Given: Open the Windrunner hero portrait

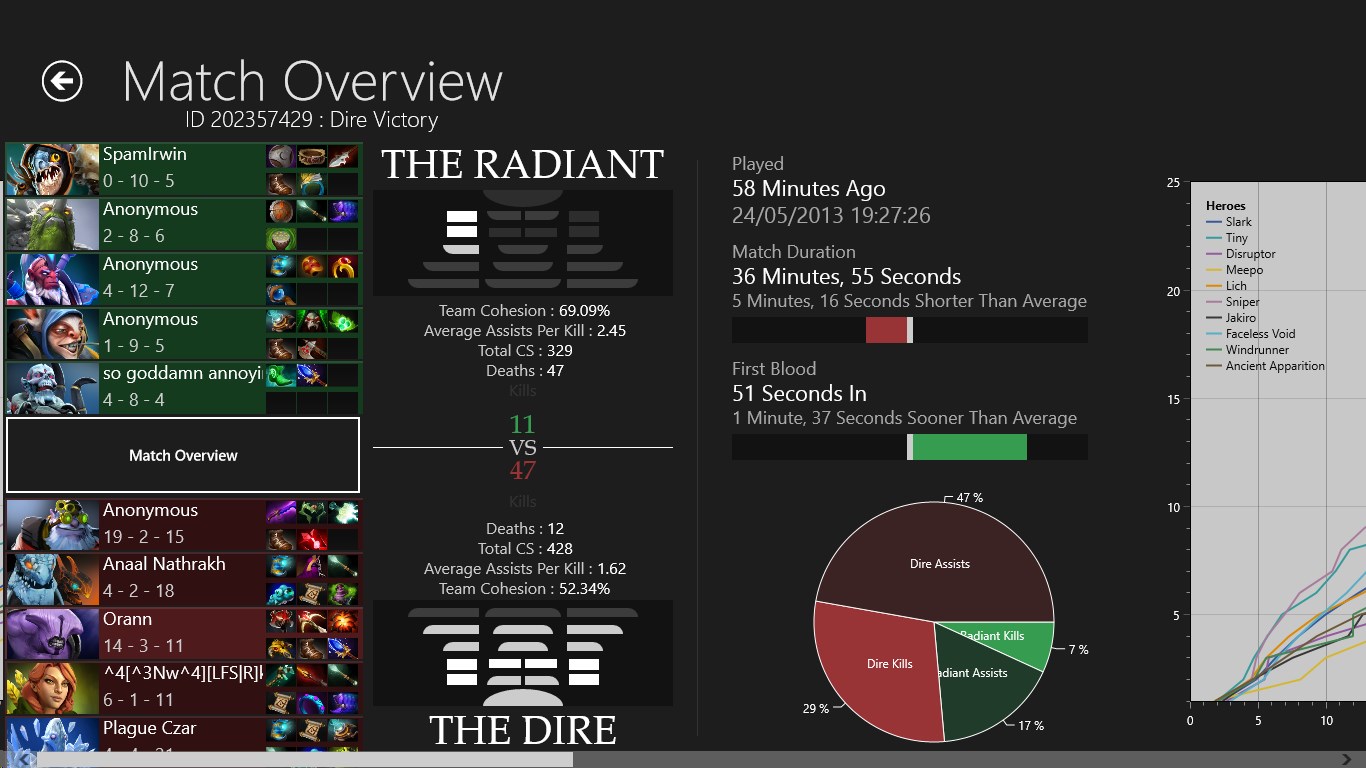Looking at the screenshot, I should (52, 689).
